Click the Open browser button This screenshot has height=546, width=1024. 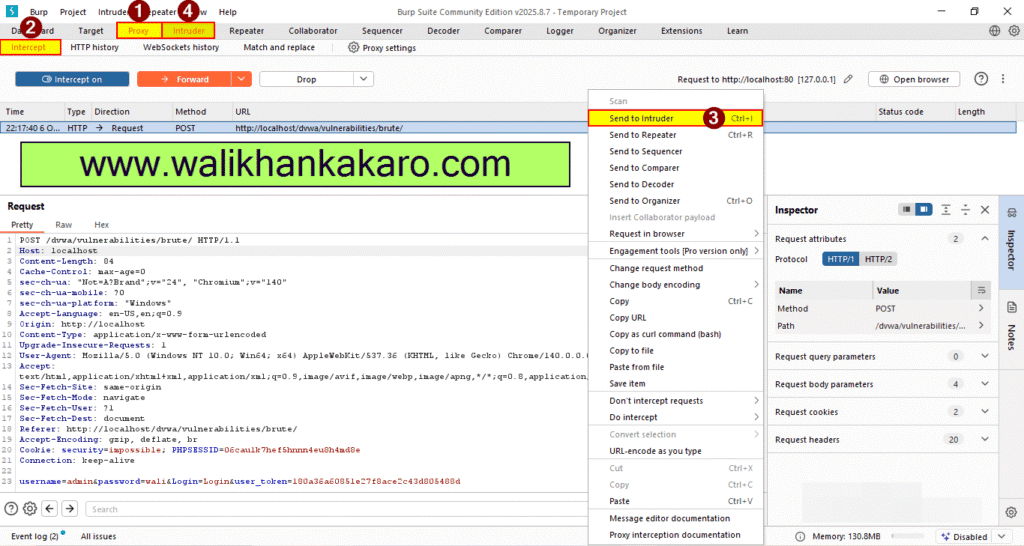[x=914, y=79]
